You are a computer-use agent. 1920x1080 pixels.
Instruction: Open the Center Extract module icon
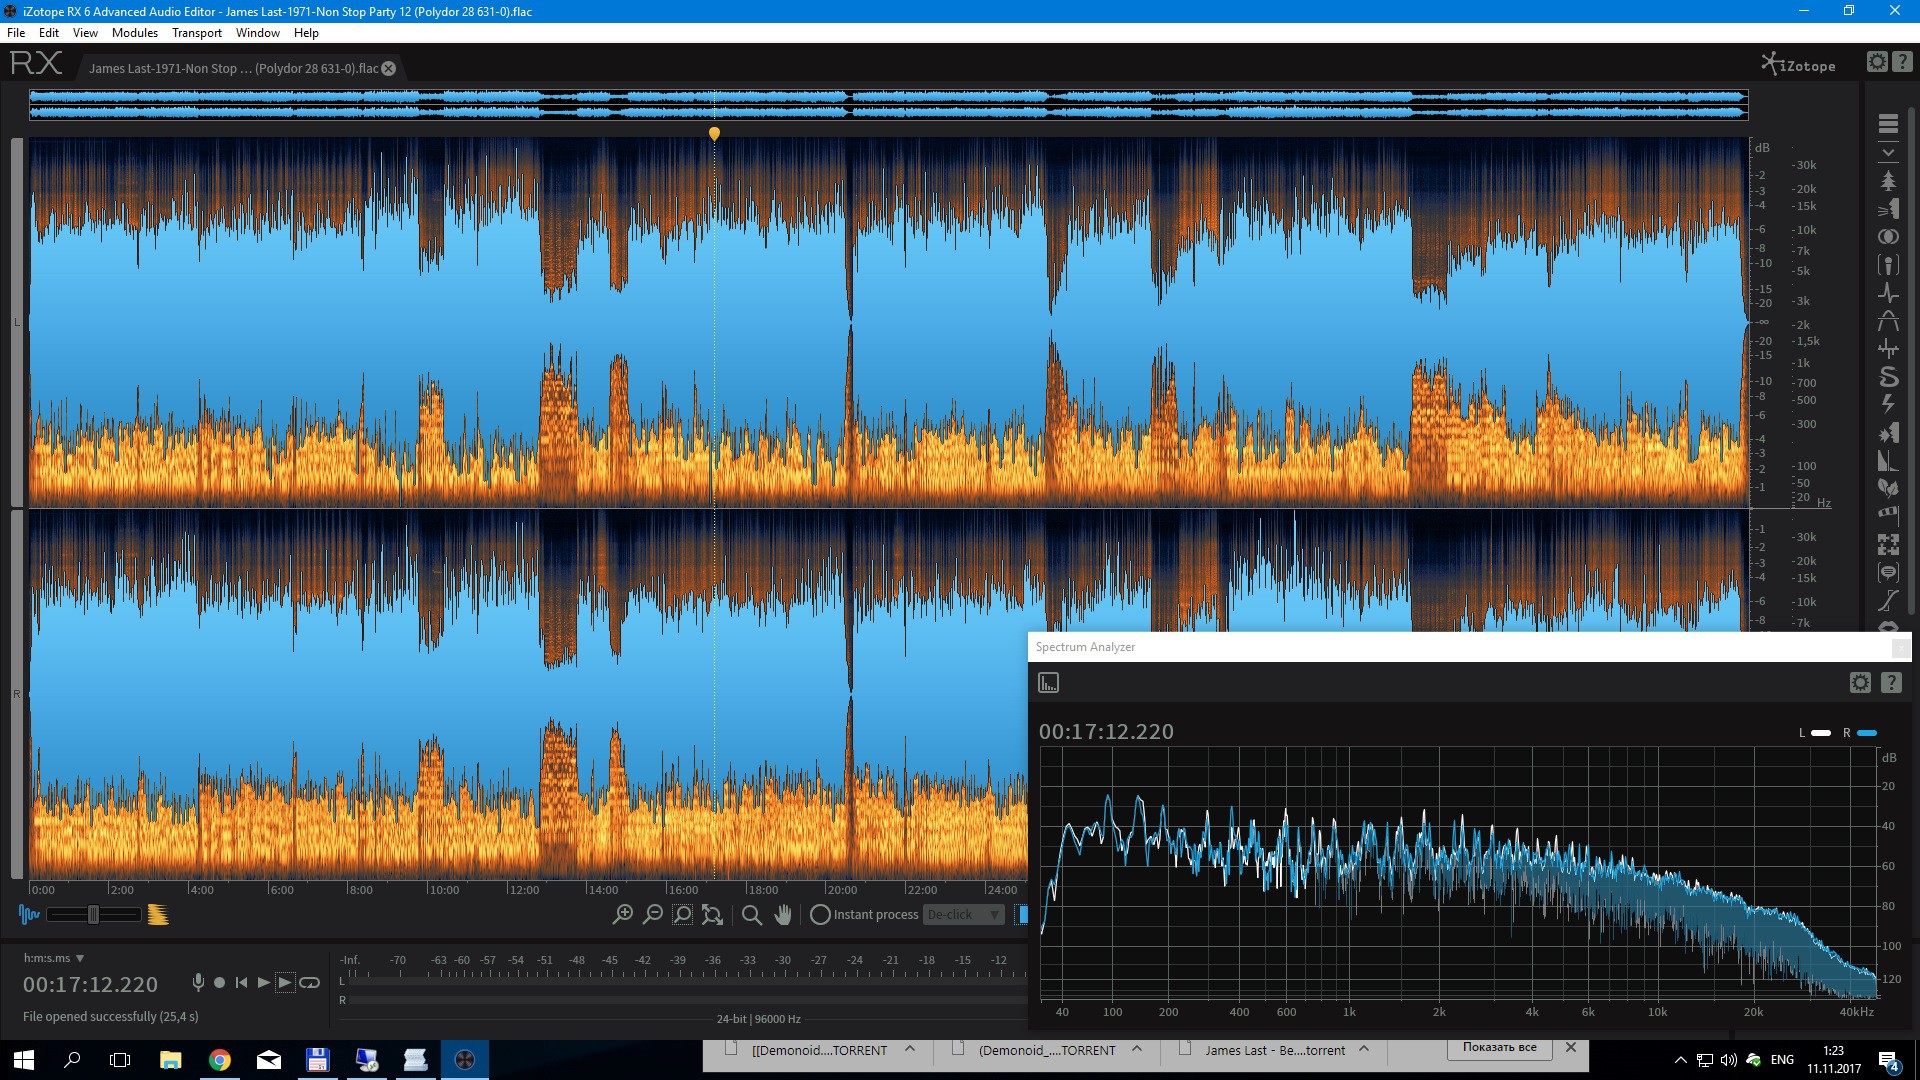(1888, 237)
